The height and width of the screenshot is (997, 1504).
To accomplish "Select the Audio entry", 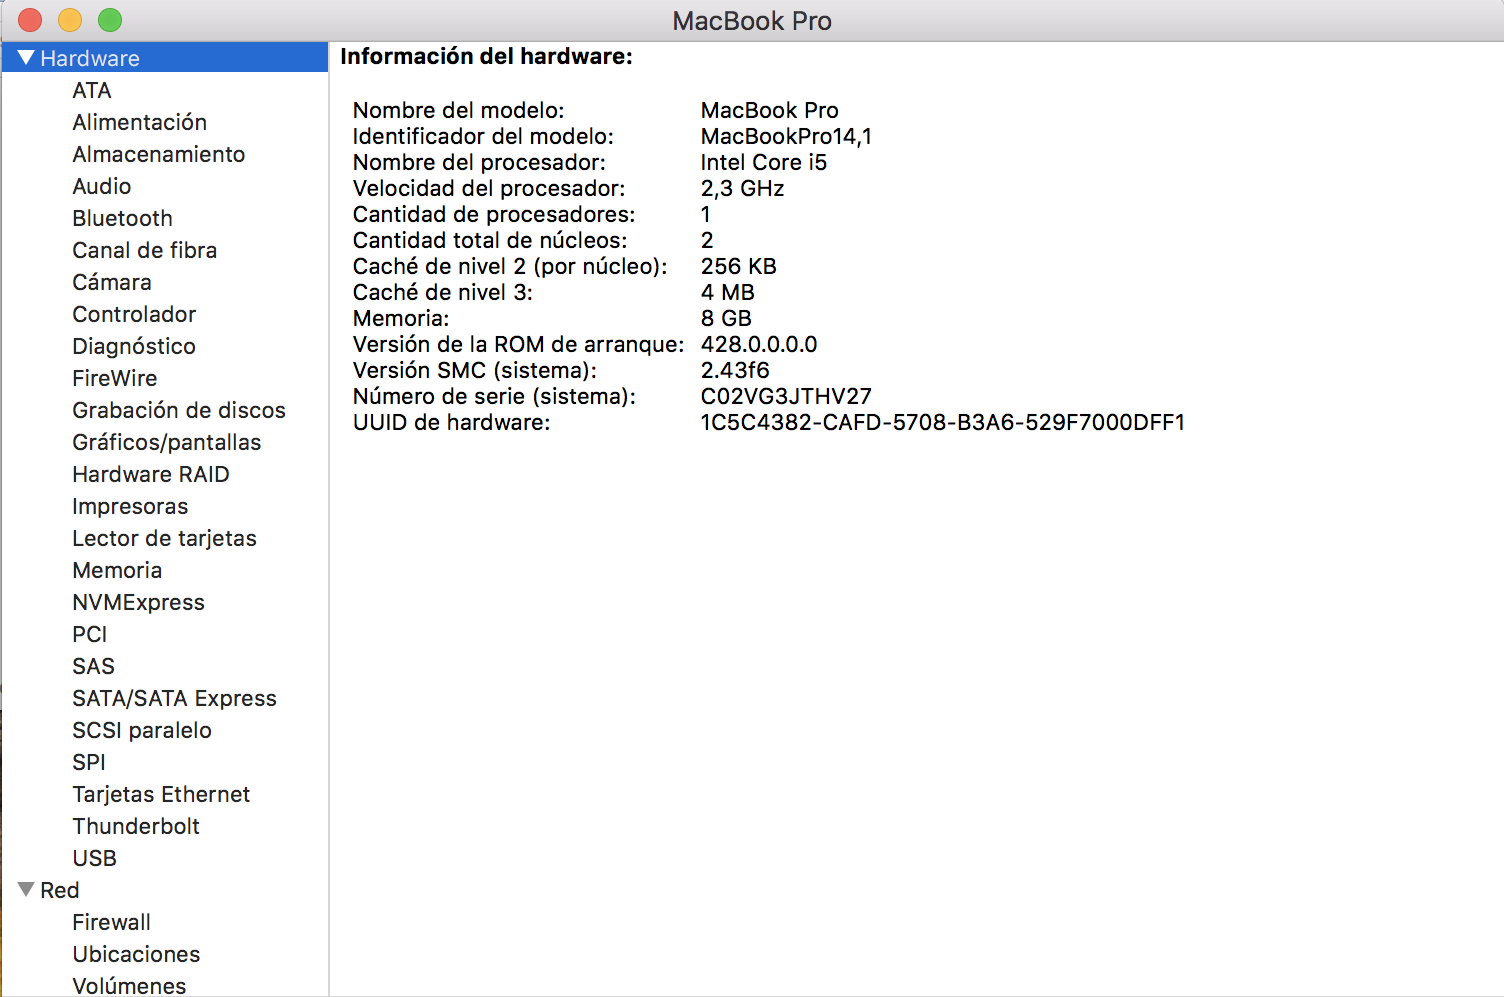I will (102, 186).
